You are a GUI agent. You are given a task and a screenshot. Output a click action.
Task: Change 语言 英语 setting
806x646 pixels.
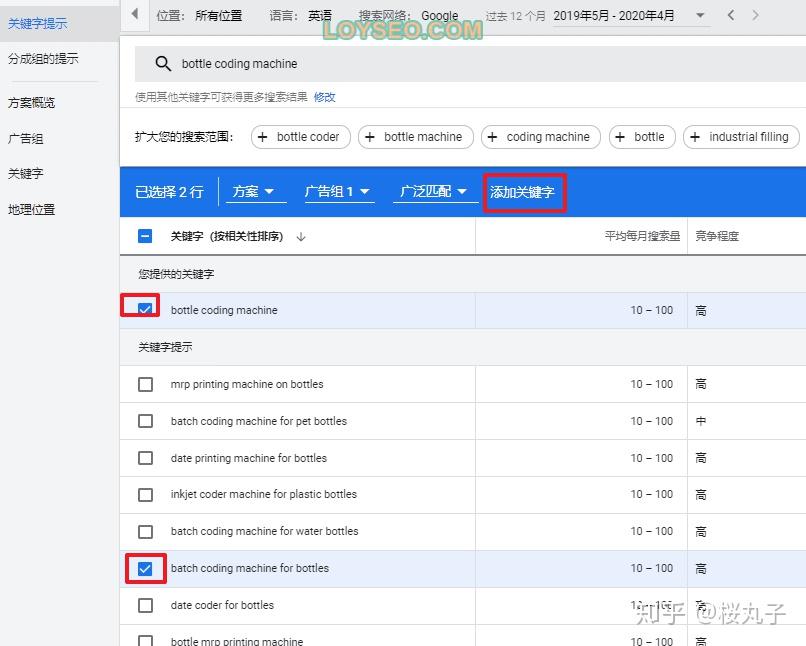[301, 16]
